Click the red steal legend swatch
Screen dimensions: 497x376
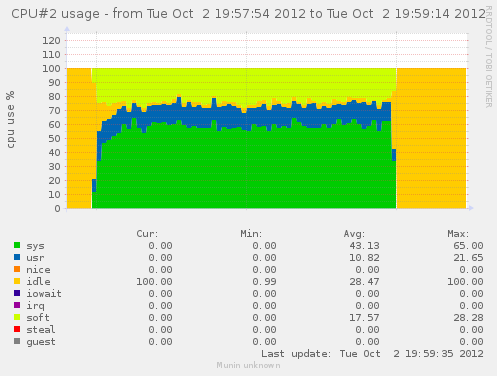(x=17, y=329)
